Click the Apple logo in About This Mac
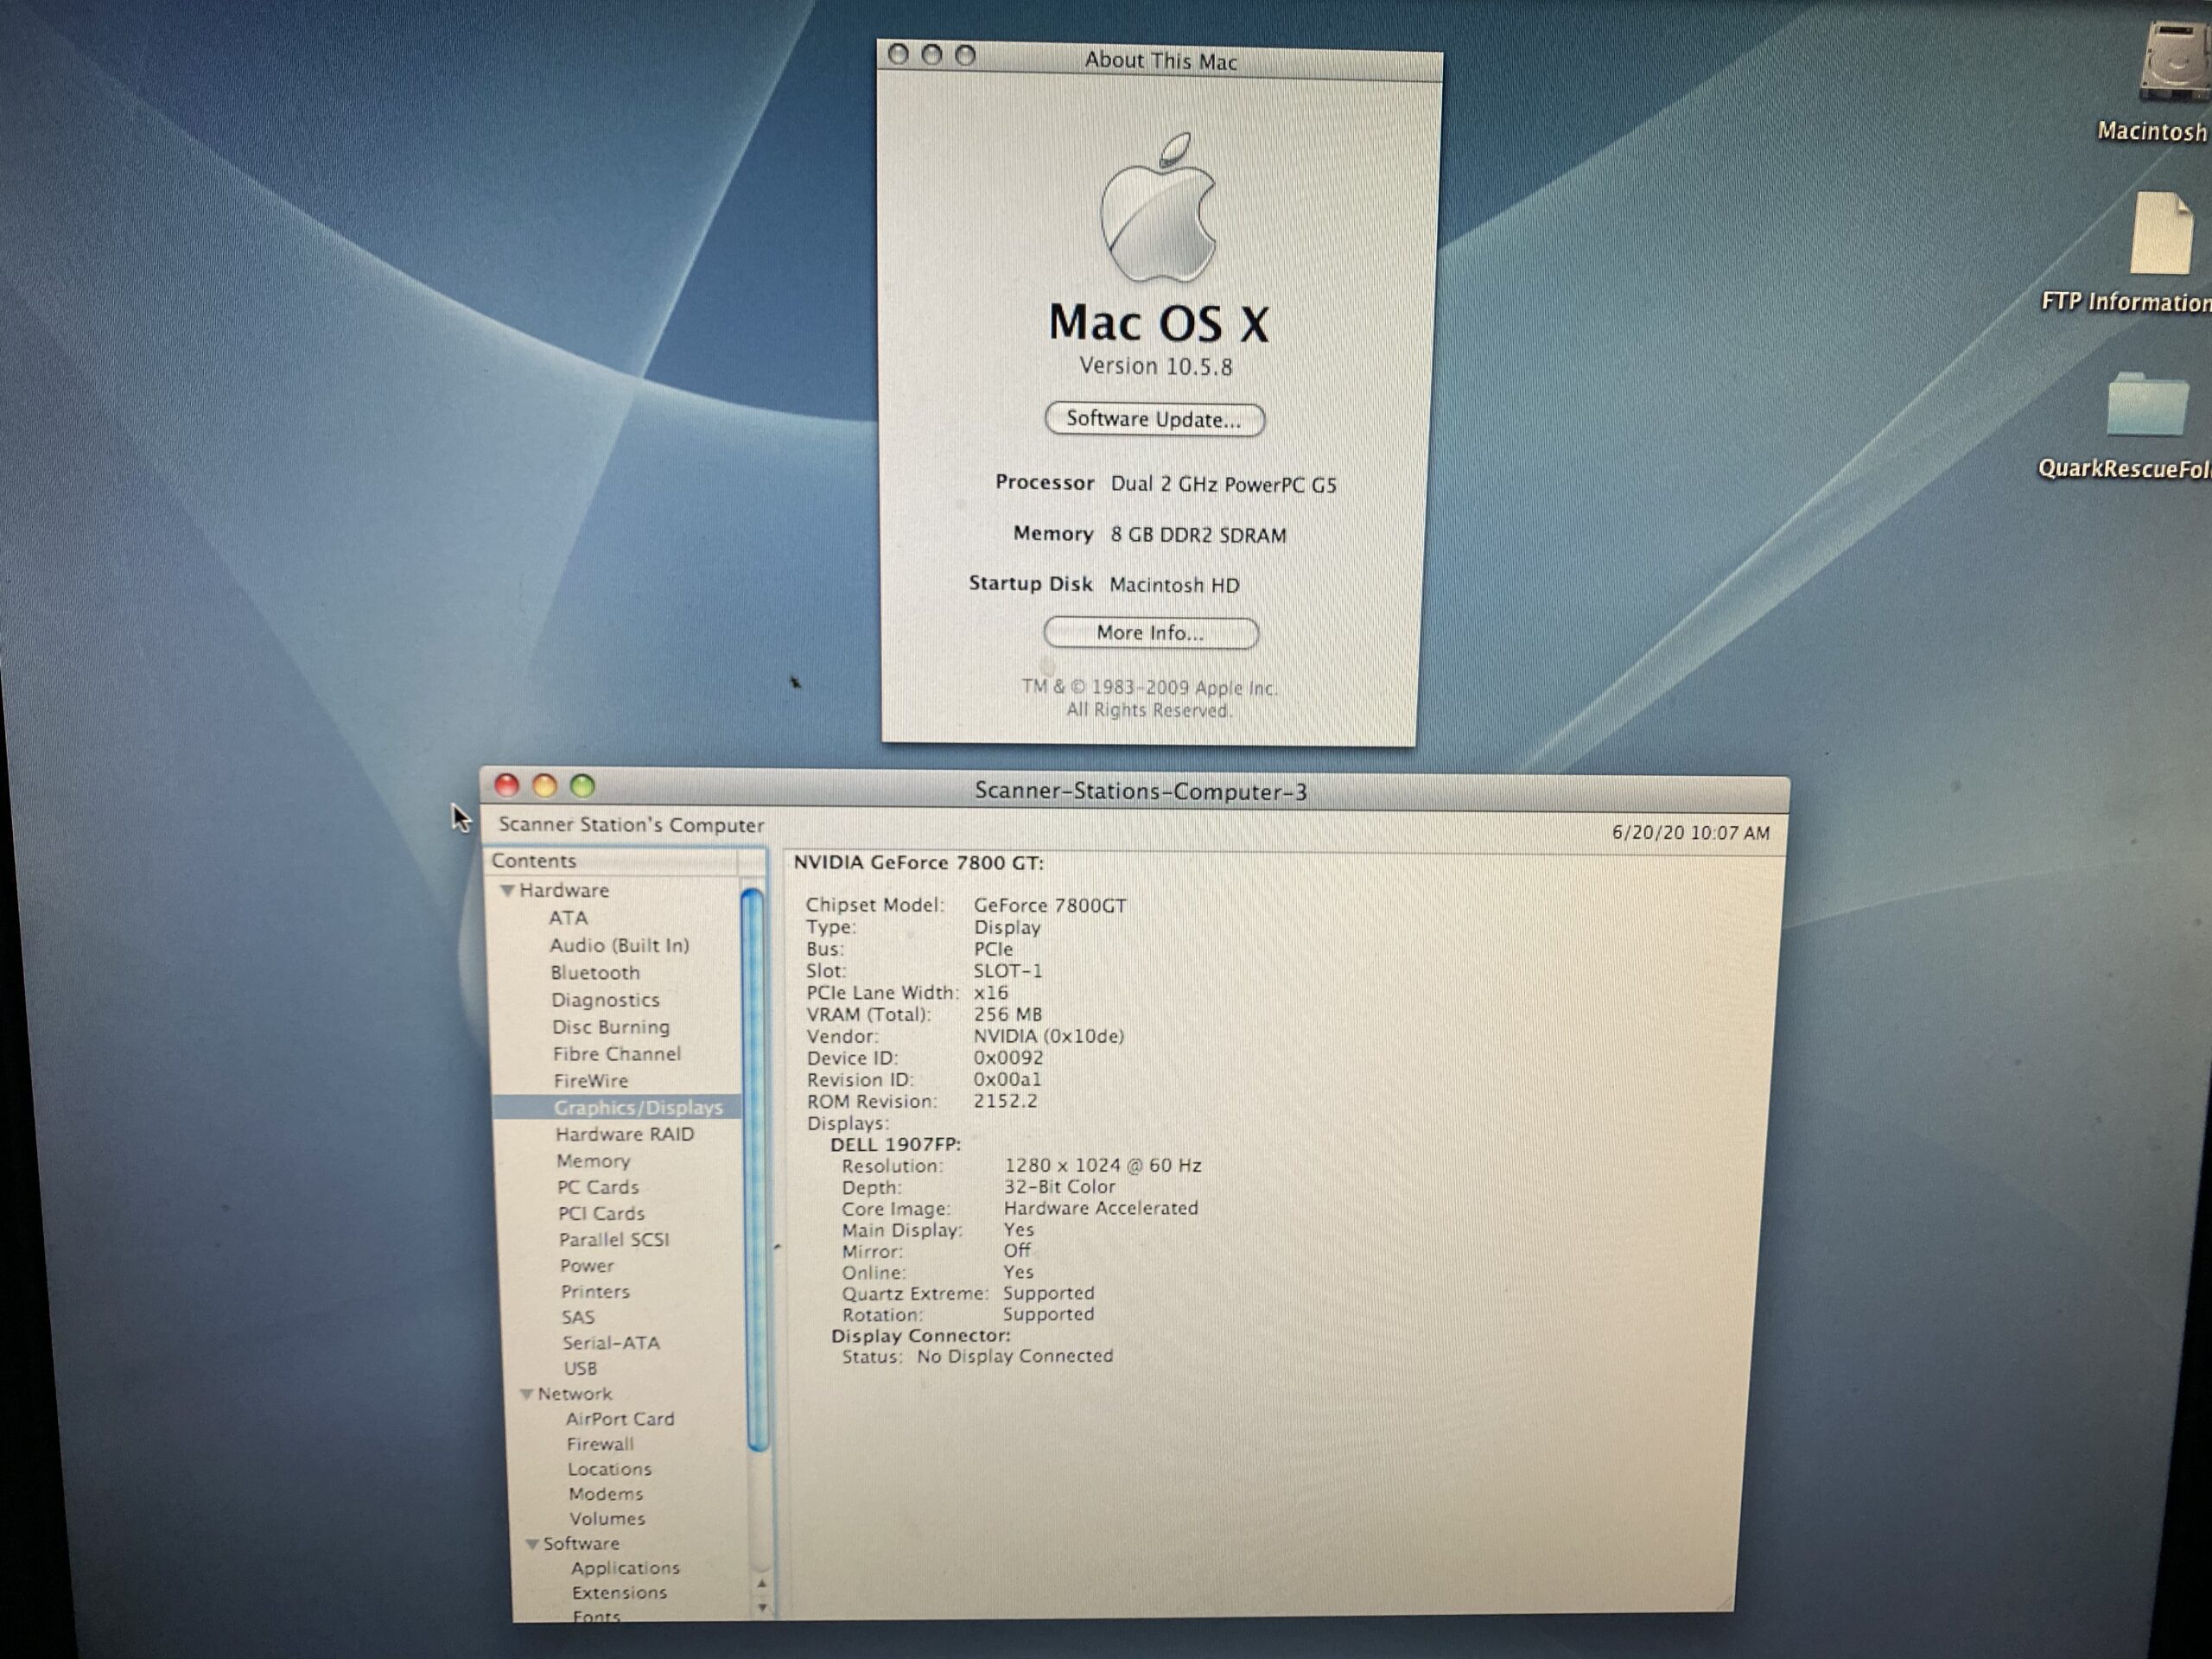 pyautogui.click(x=1158, y=207)
